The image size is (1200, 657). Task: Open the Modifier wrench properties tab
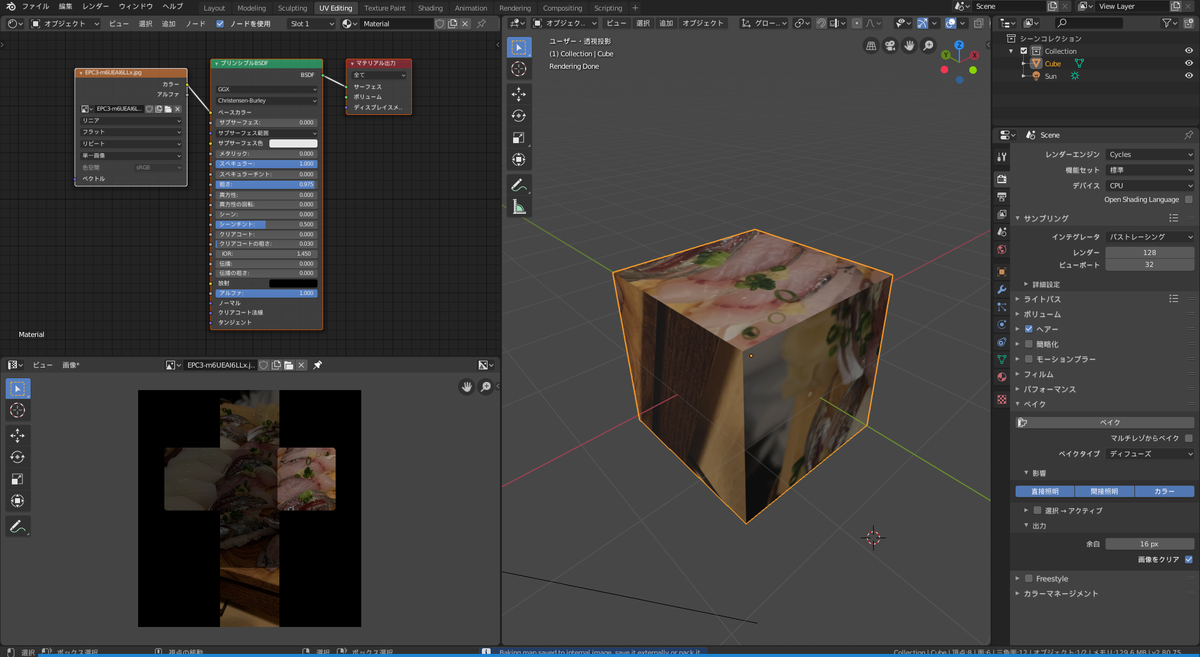click(1002, 289)
